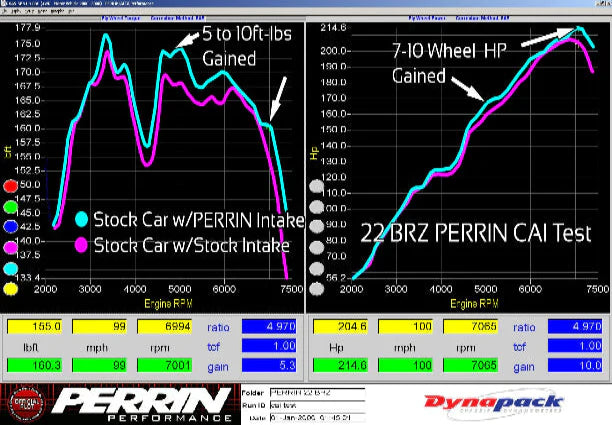Toggle the magenta run circle on torque graph
This screenshot has width=612, height=425.
(x=11, y=247)
